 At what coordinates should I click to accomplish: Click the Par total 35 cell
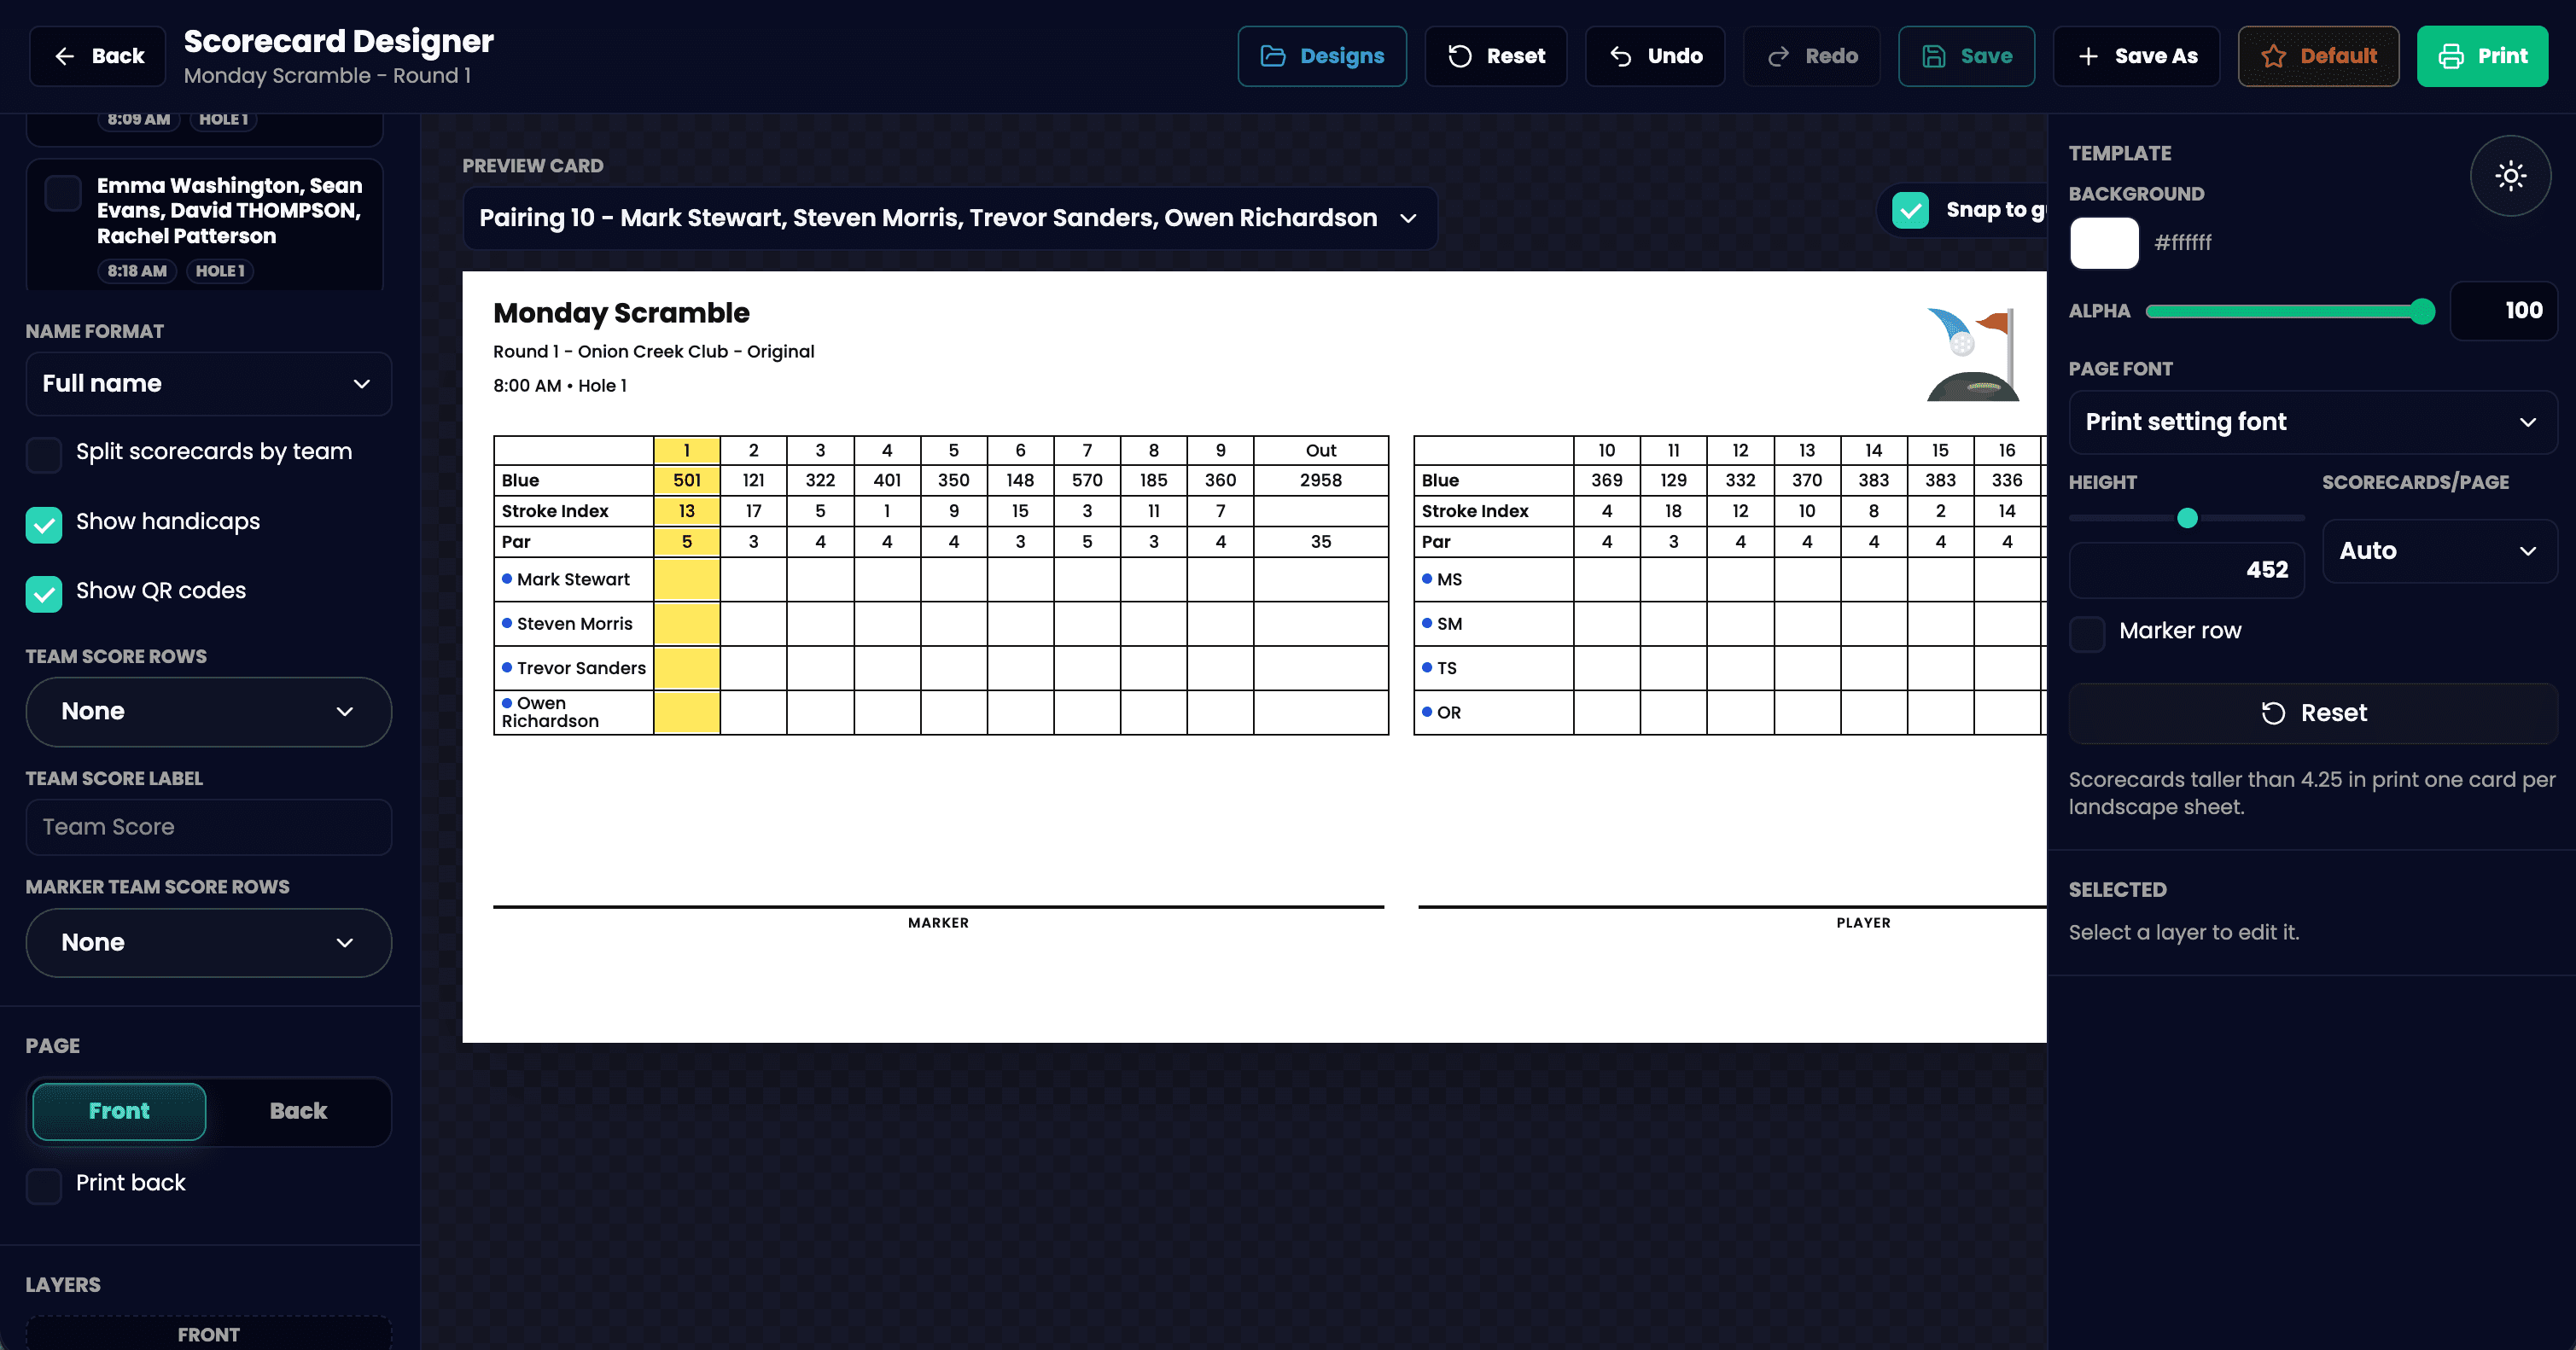tap(1320, 542)
